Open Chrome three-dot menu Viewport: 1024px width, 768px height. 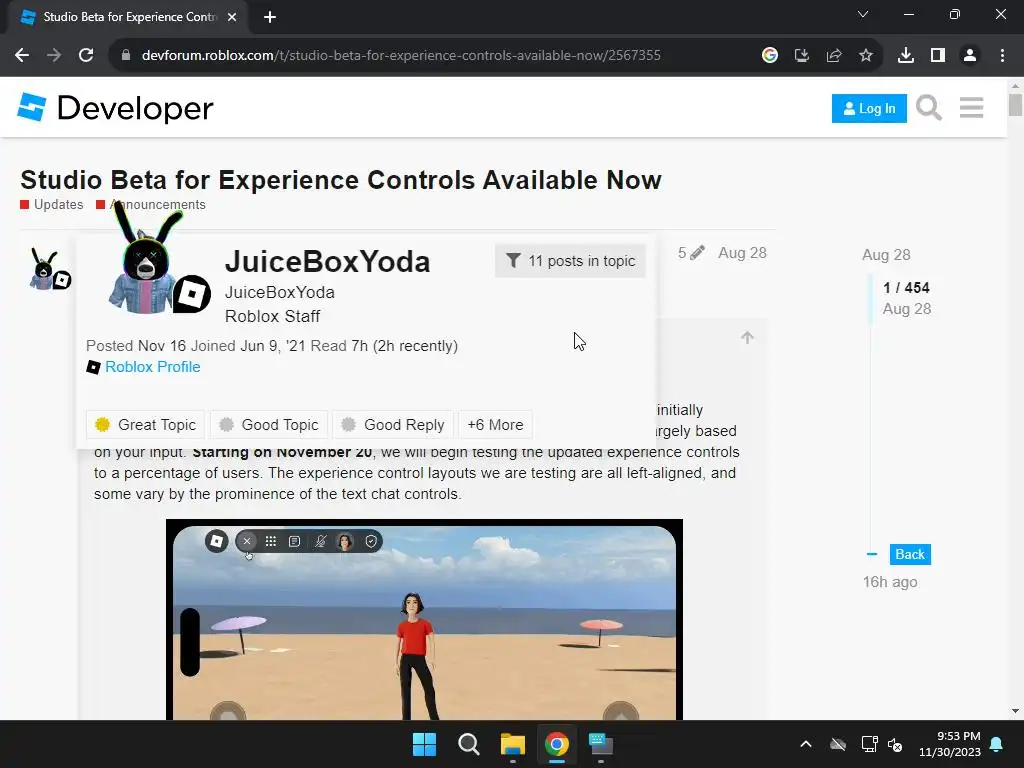pos(1002,56)
